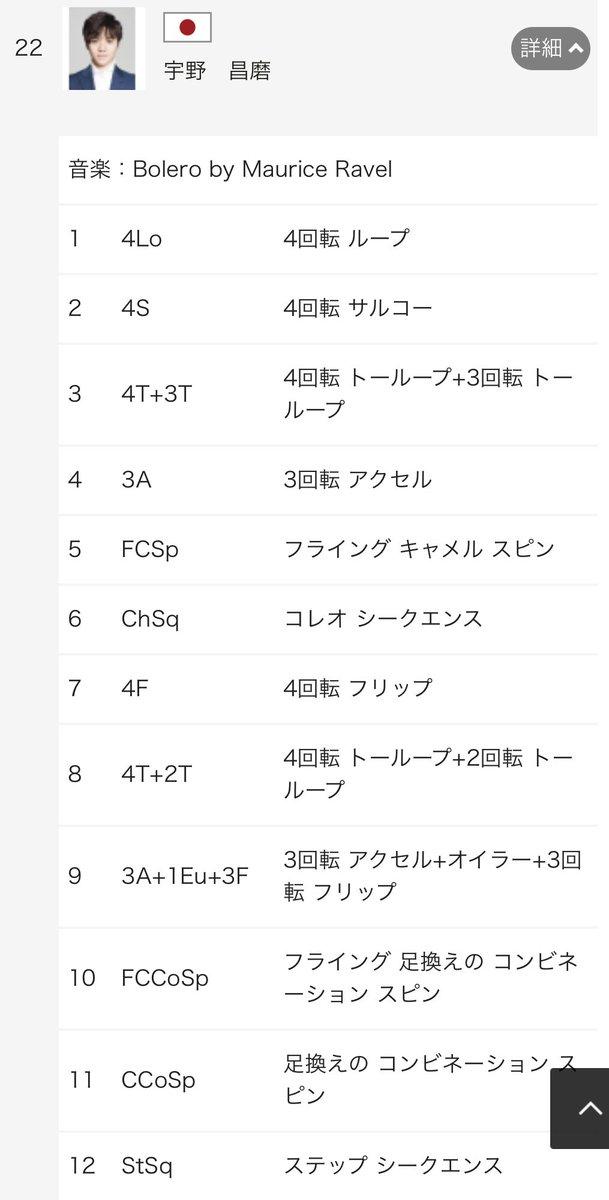The width and height of the screenshot is (609, 1200).
Task: Click the rank number 22
Action: coord(29,48)
